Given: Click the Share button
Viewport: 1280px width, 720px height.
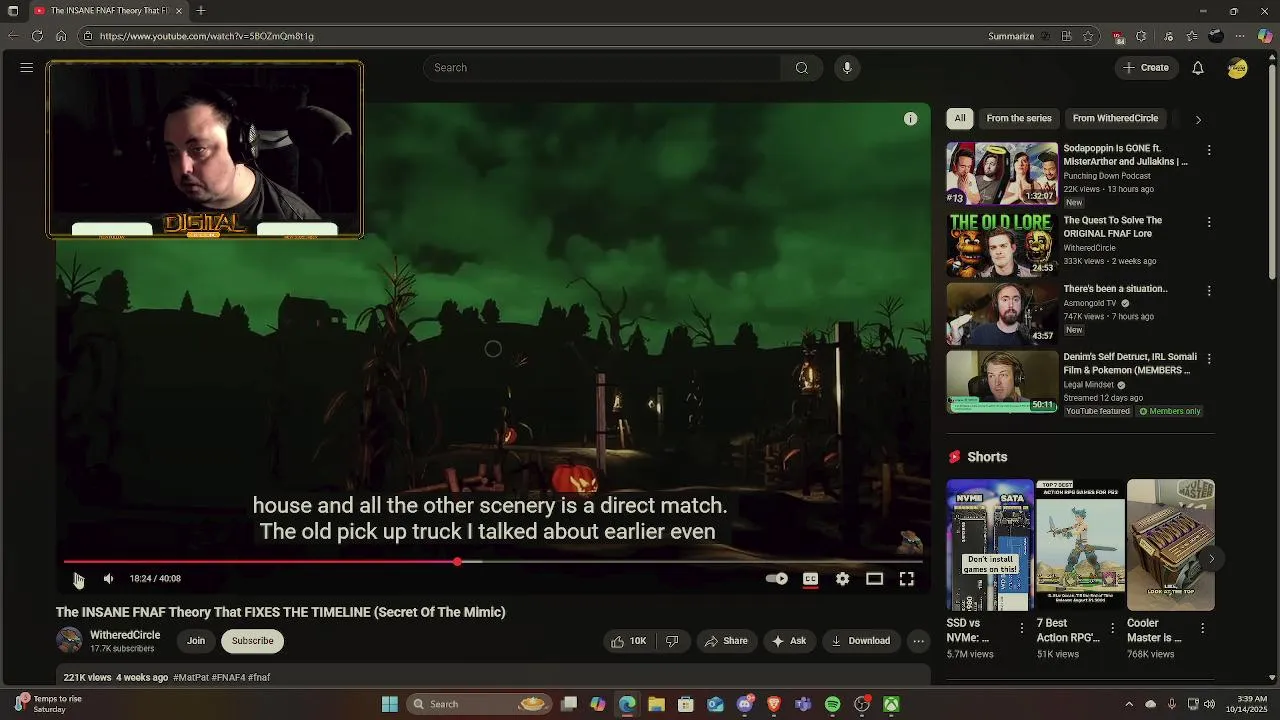Looking at the screenshot, I should tap(726, 641).
